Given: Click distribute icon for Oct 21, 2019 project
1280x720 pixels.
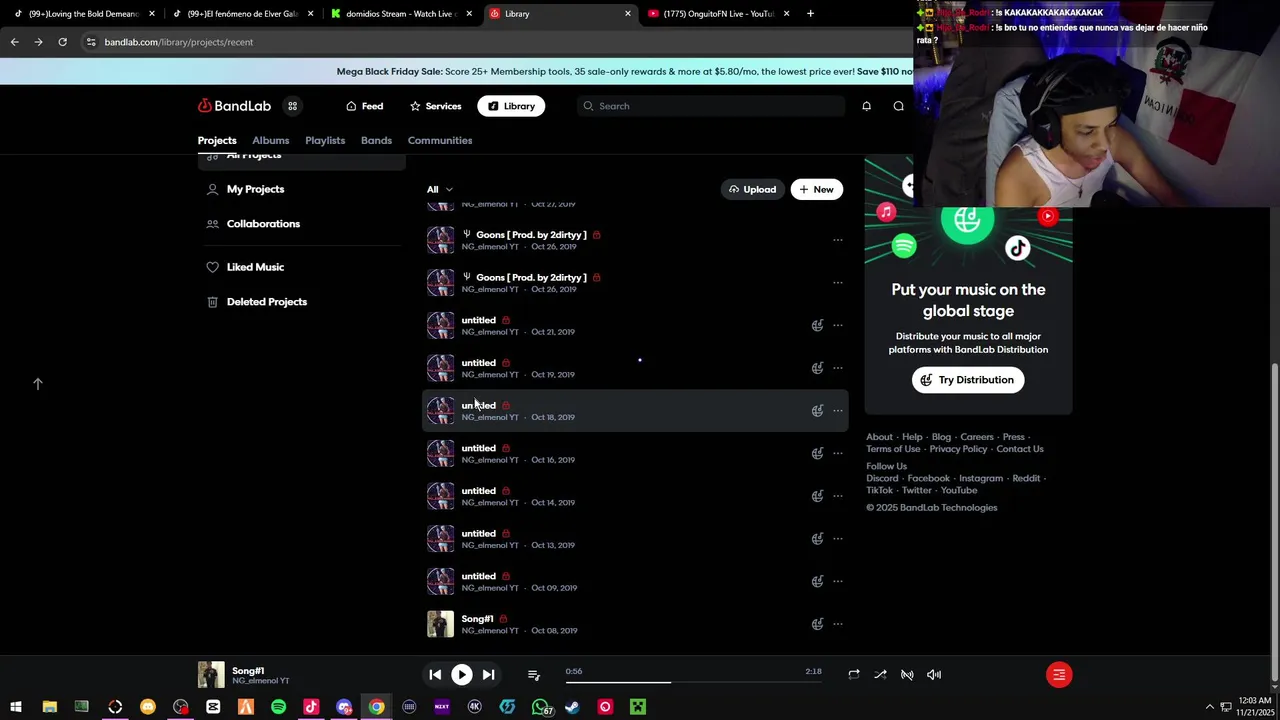Looking at the screenshot, I should [x=817, y=325].
